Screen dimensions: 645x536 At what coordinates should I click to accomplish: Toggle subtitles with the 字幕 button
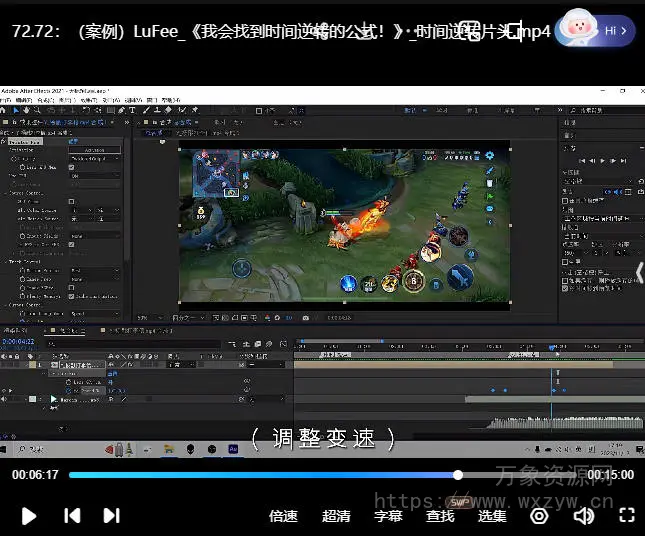388,516
